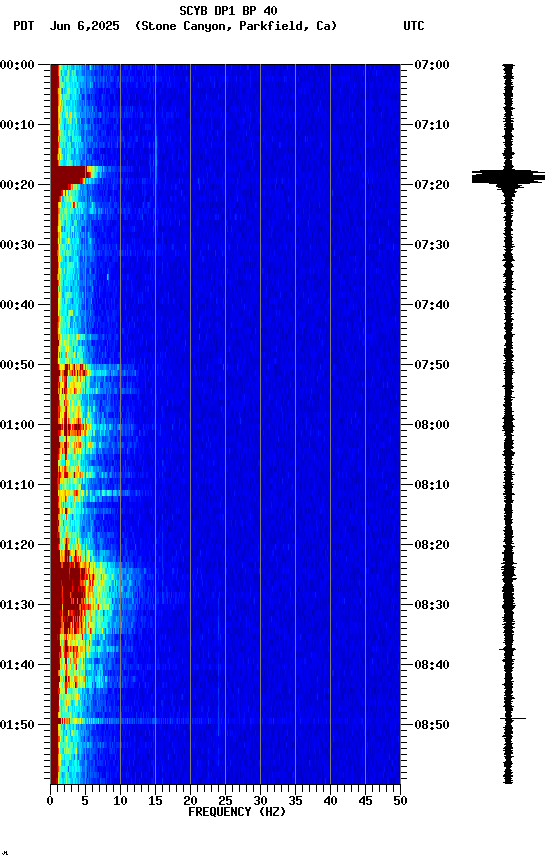Click the 01:40 PDT time label
552x864 pixels.
[17, 665]
